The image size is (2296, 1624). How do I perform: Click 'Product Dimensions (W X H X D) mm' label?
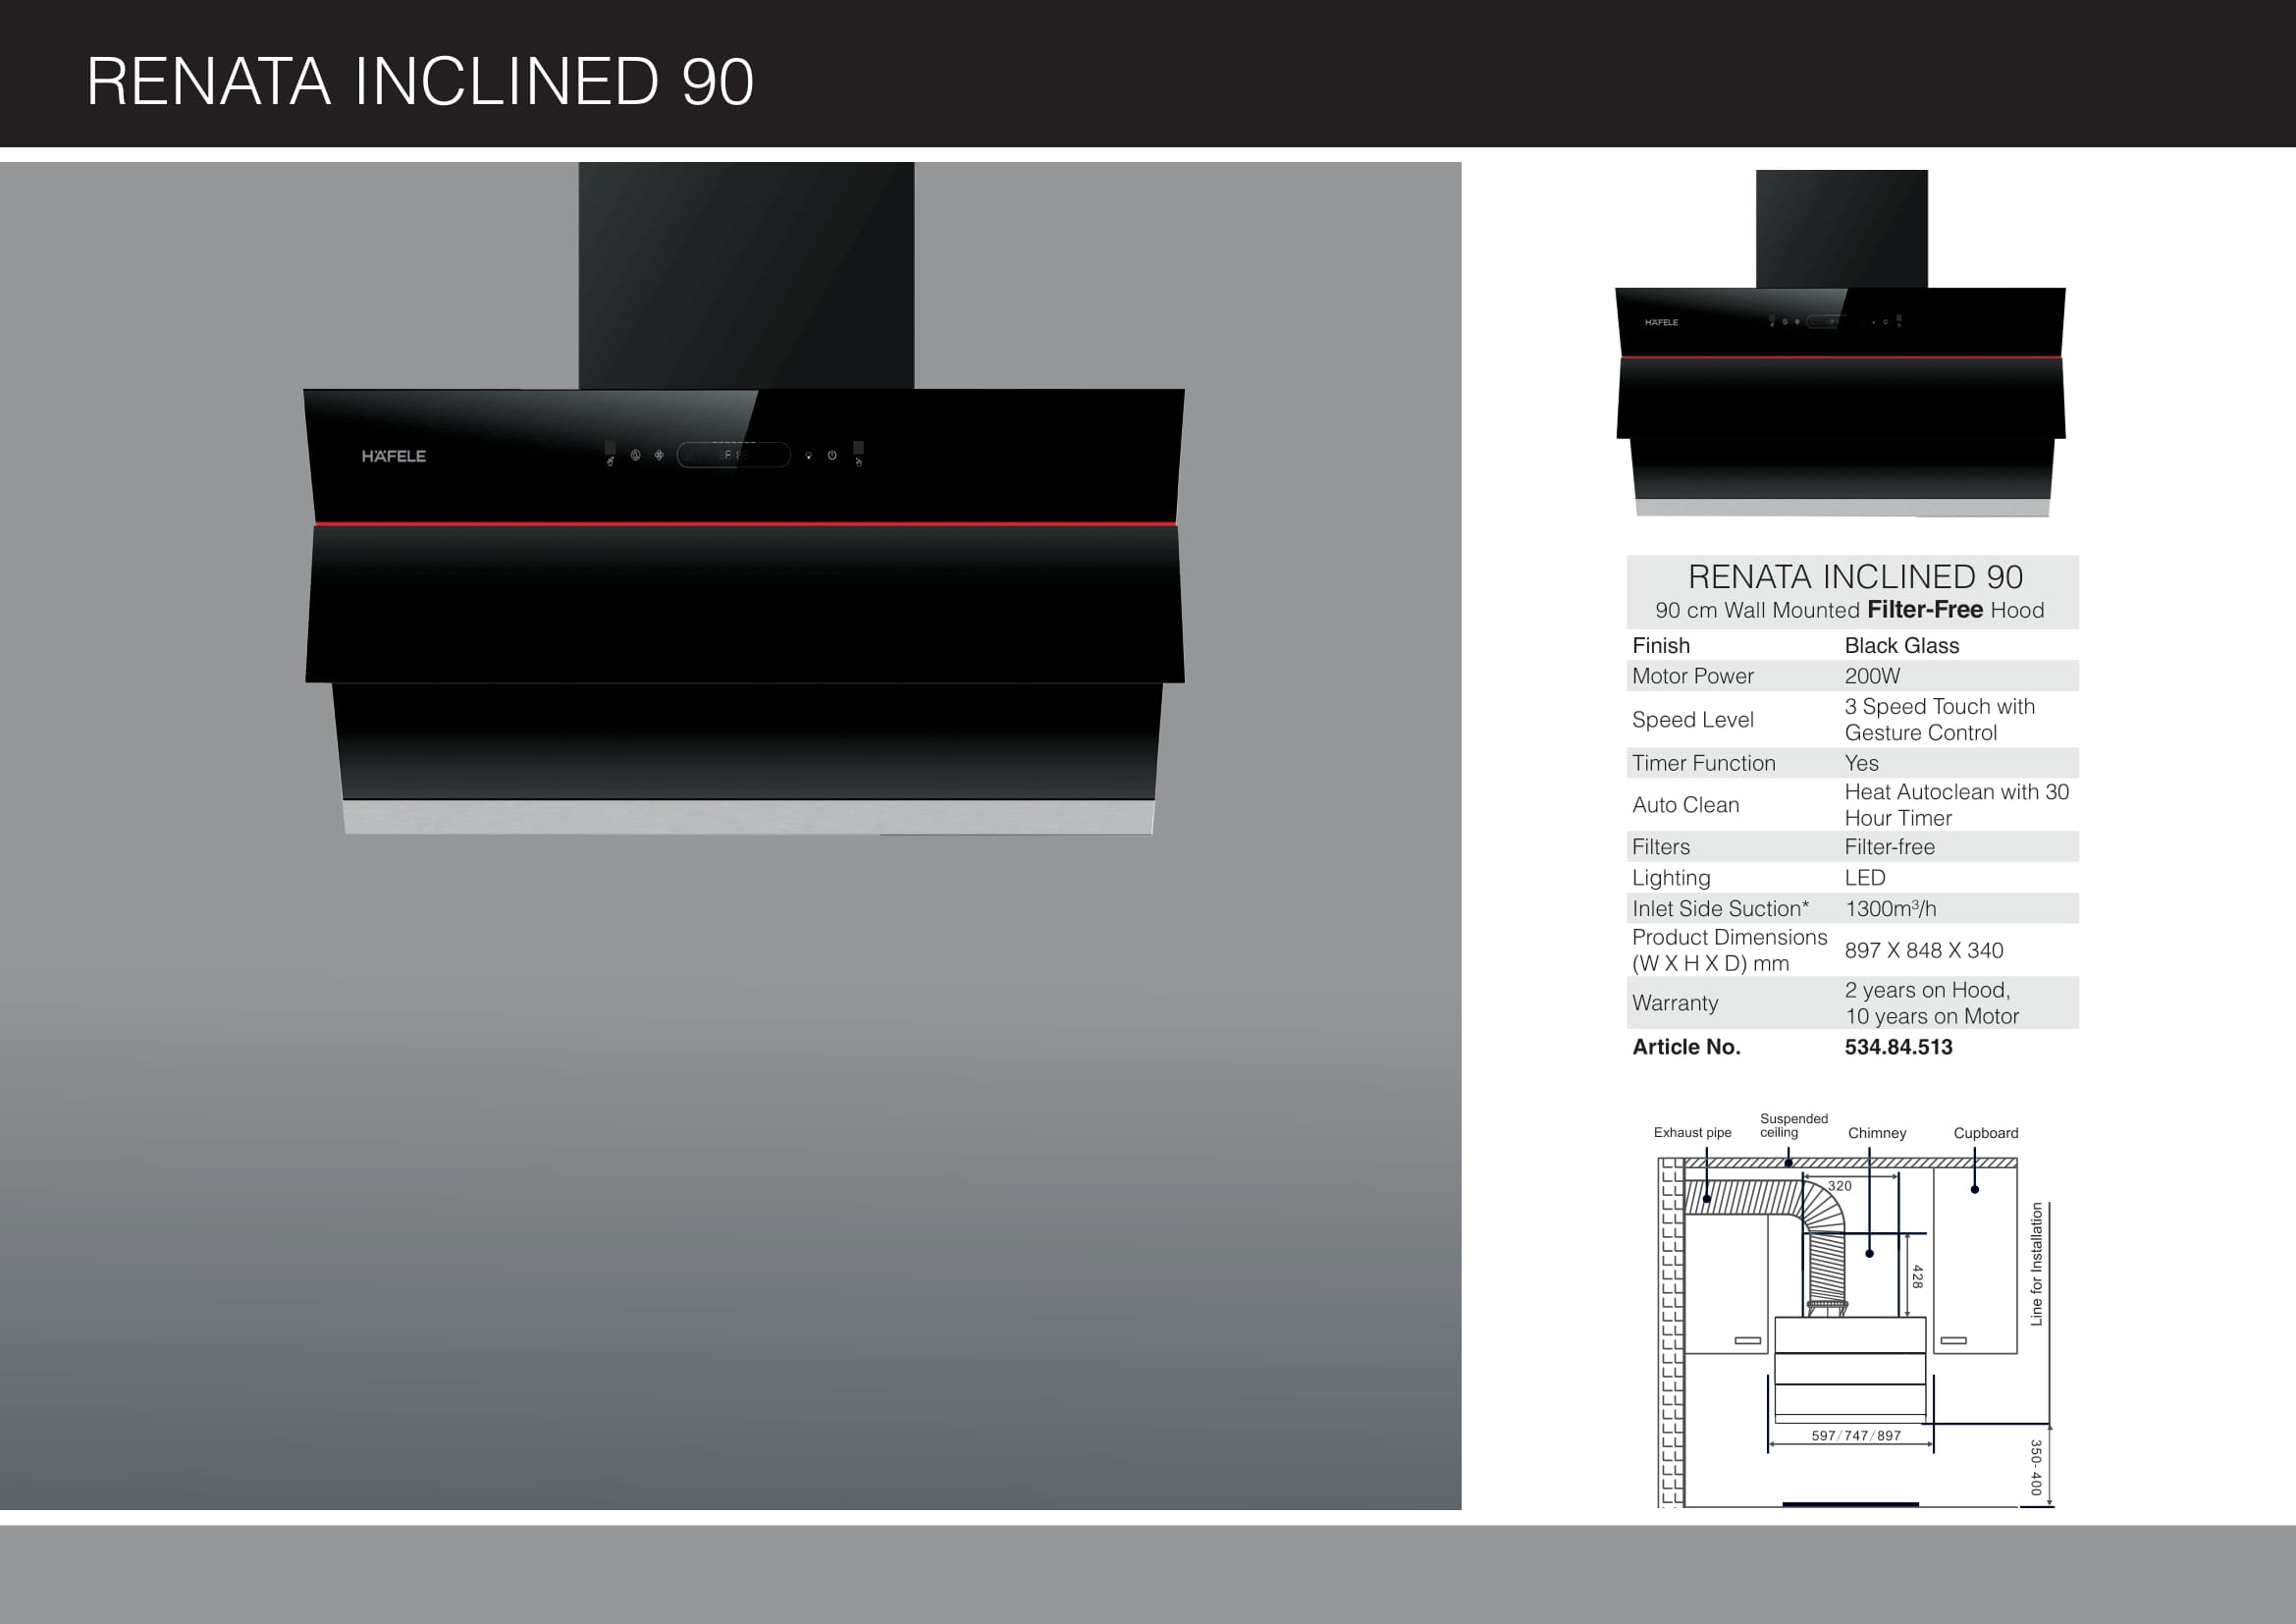(1730, 950)
